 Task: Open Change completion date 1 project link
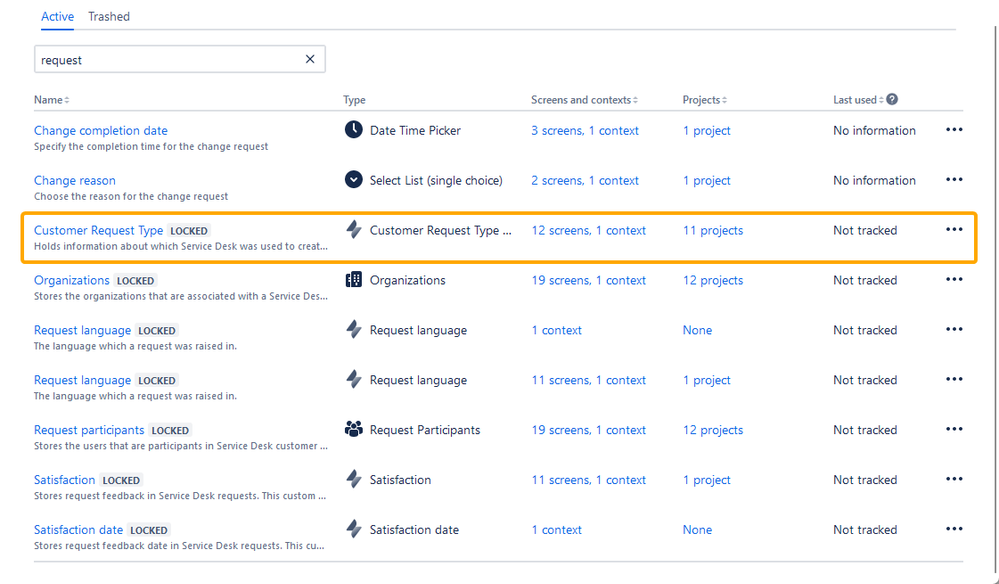(707, 131)
